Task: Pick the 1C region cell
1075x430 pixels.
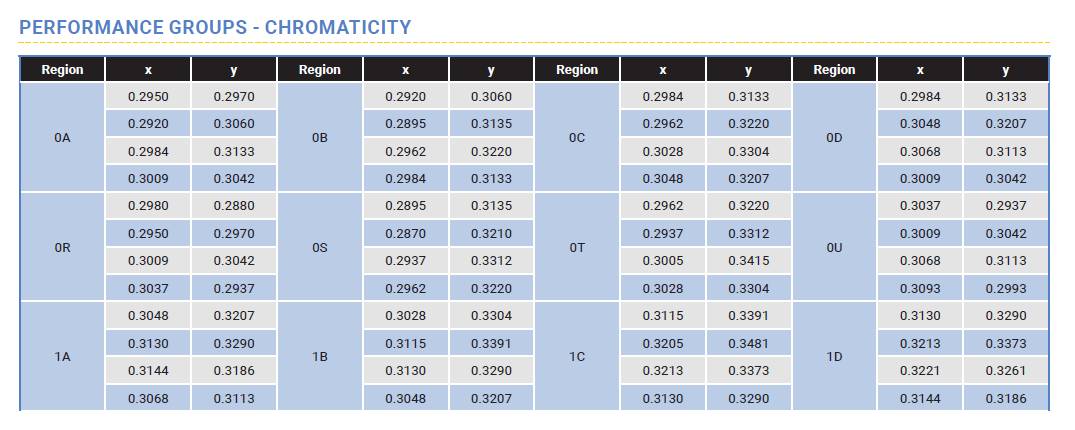Action: click(x=577, y=356)
